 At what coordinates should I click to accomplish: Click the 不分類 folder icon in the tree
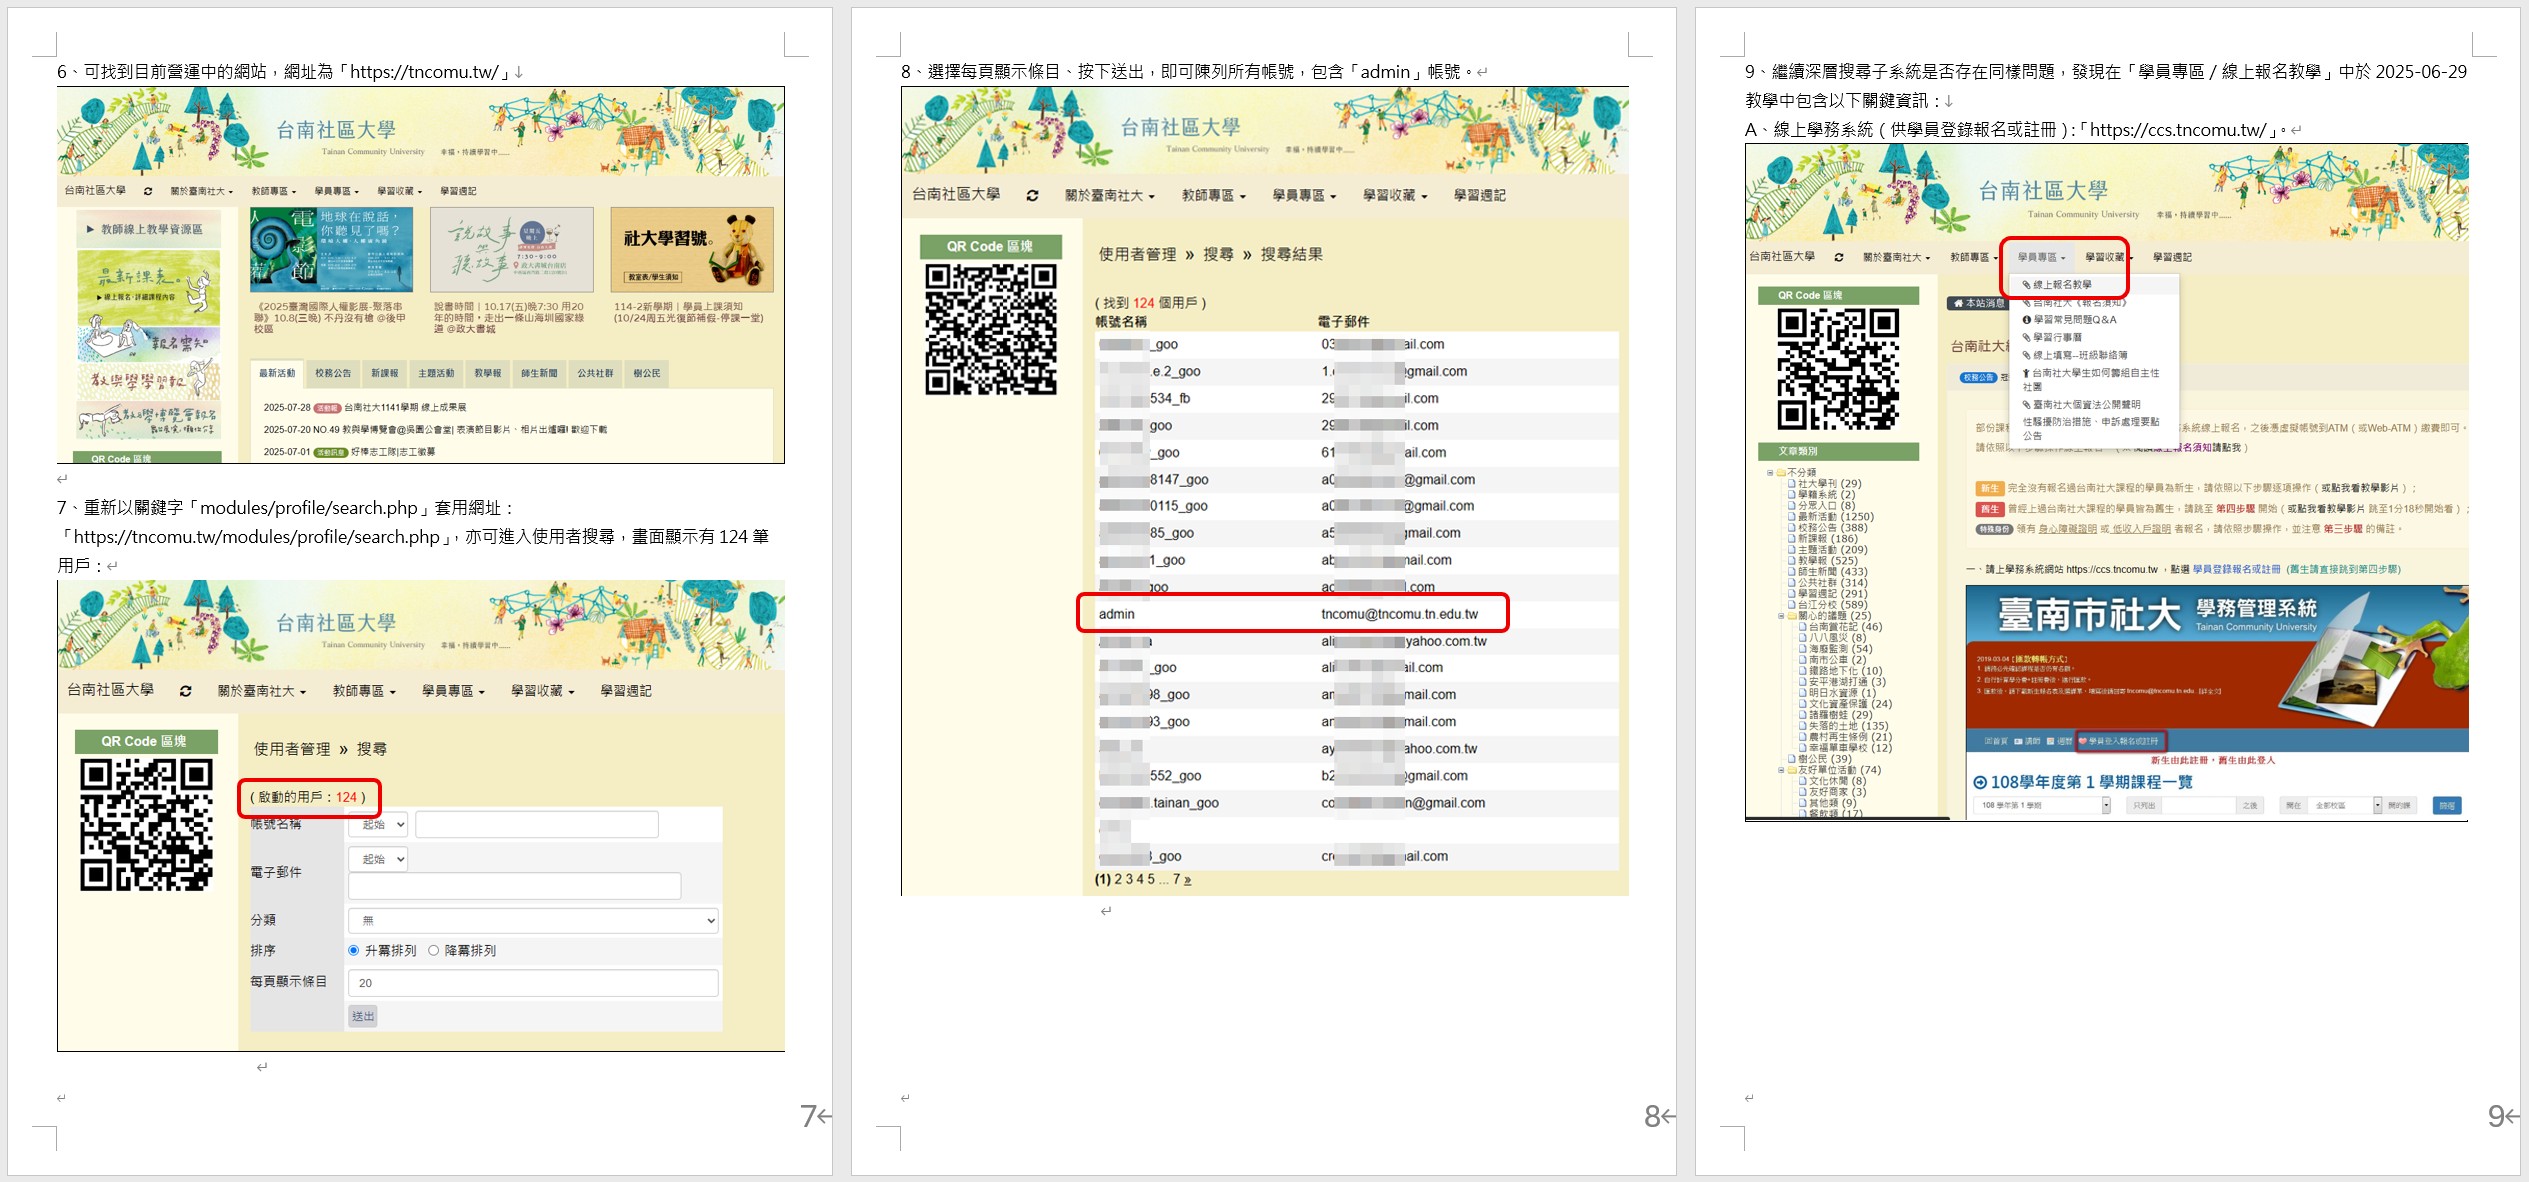(x=1781, y=472)
